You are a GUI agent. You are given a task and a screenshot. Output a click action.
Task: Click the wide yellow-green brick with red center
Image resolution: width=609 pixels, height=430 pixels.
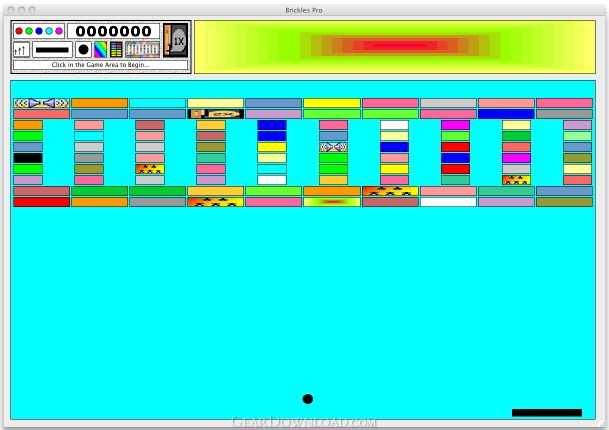coord(332,202)
